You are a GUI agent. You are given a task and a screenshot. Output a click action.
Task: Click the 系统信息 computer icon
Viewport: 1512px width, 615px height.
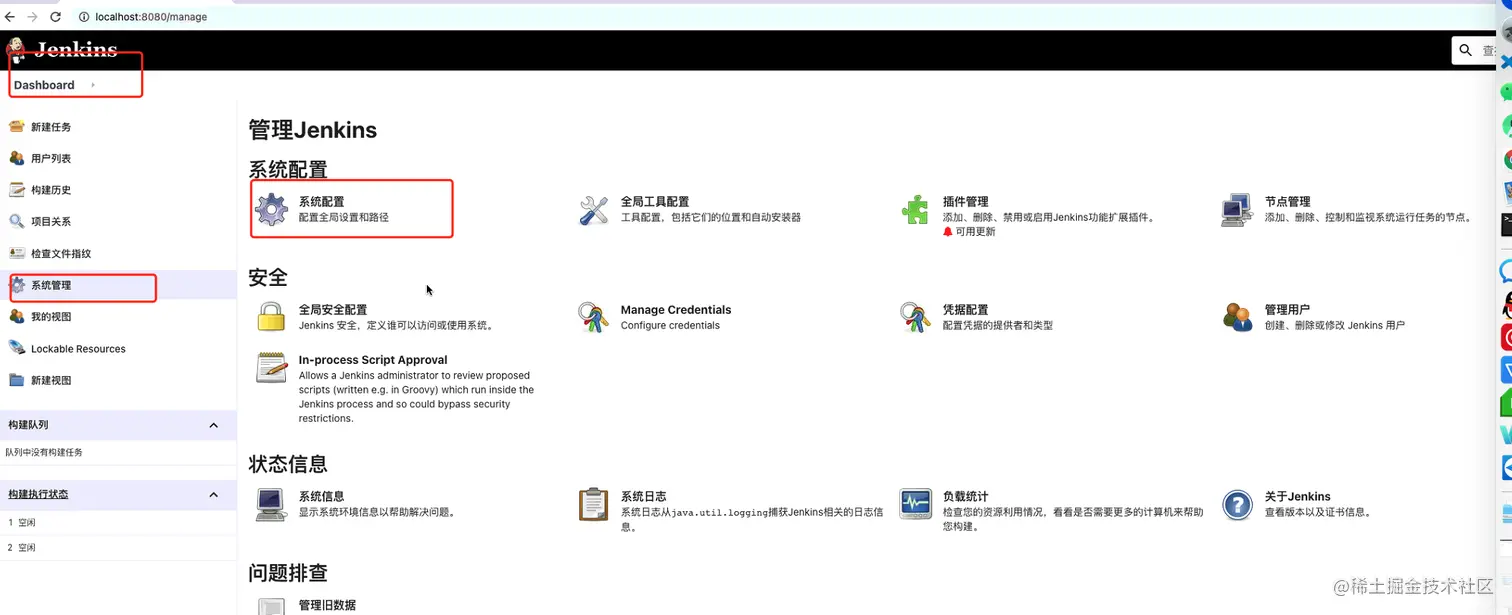[271, 504]
